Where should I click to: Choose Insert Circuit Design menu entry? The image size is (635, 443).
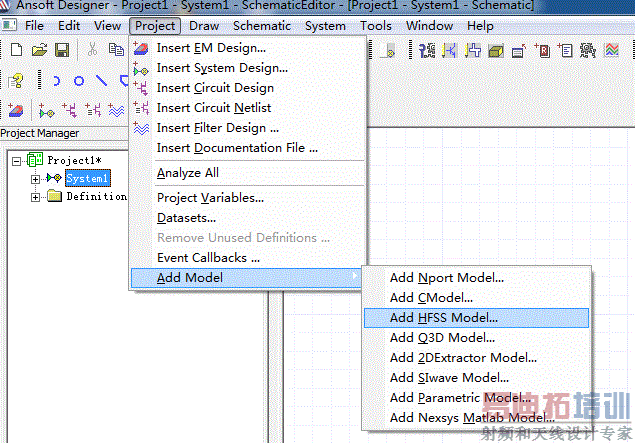point(248,88)
